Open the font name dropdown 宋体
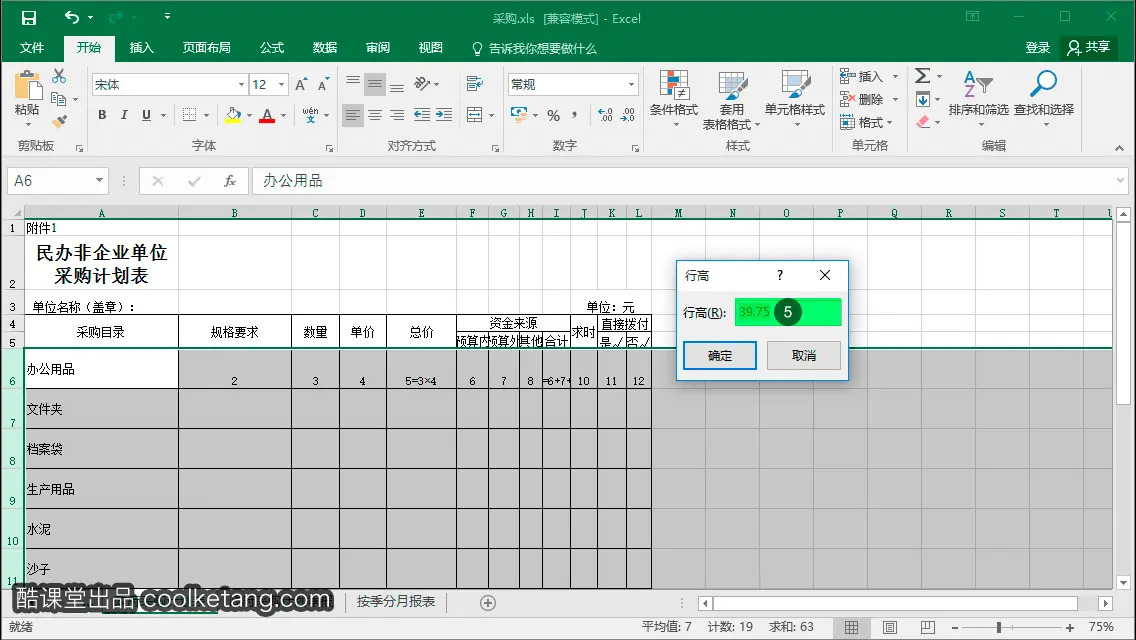The width and height of the screenshot is (1136, 640). (241, 85)
